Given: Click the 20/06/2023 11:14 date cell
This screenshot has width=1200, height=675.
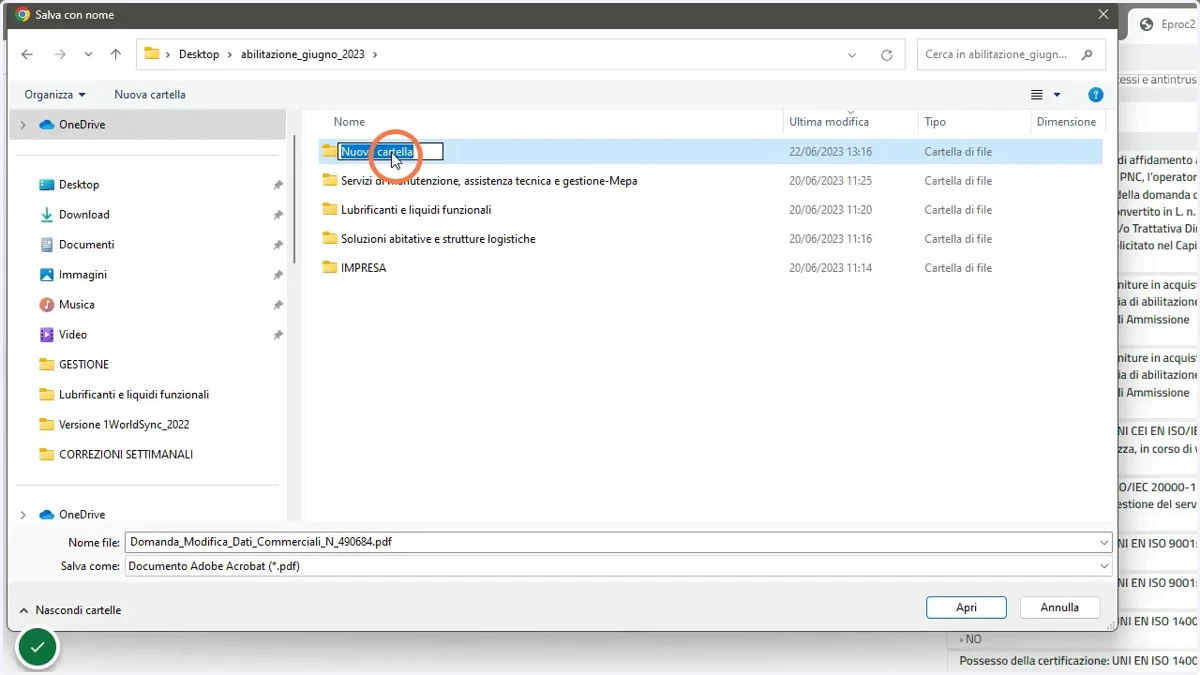Looking at the screenshot, I should (830, 268).
